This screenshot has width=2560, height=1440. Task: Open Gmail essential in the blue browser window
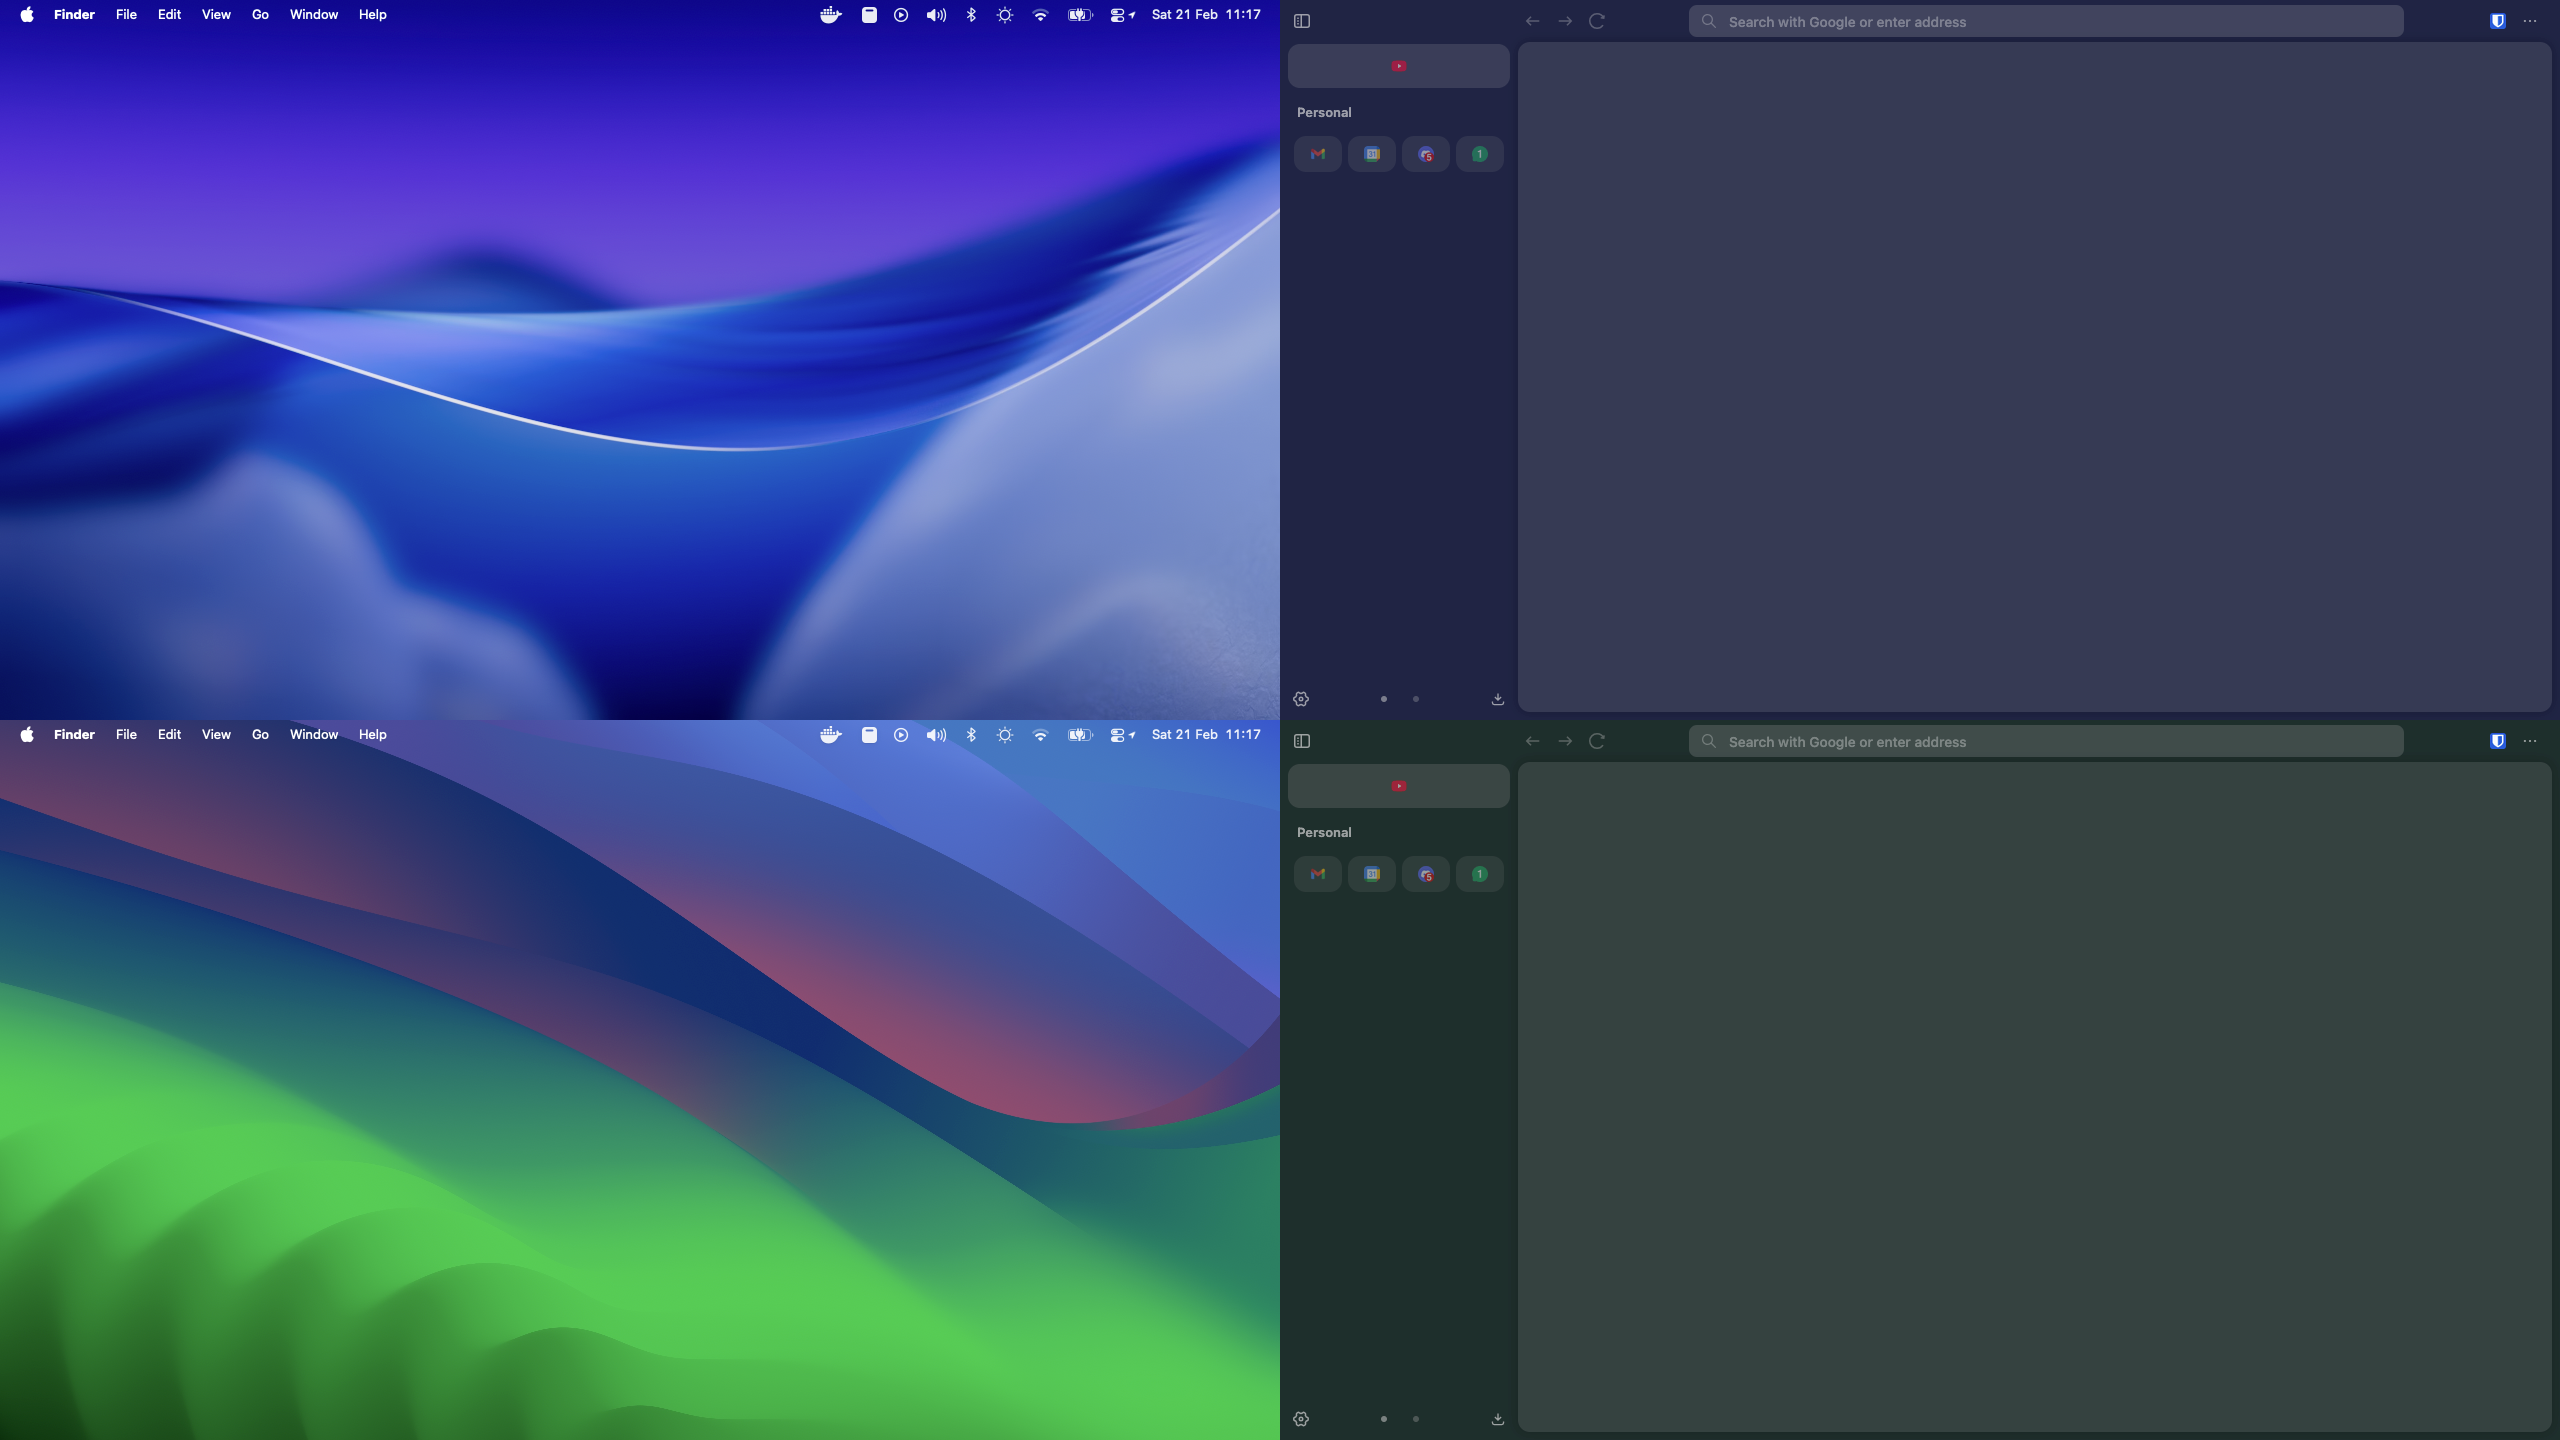(1317, 154)
